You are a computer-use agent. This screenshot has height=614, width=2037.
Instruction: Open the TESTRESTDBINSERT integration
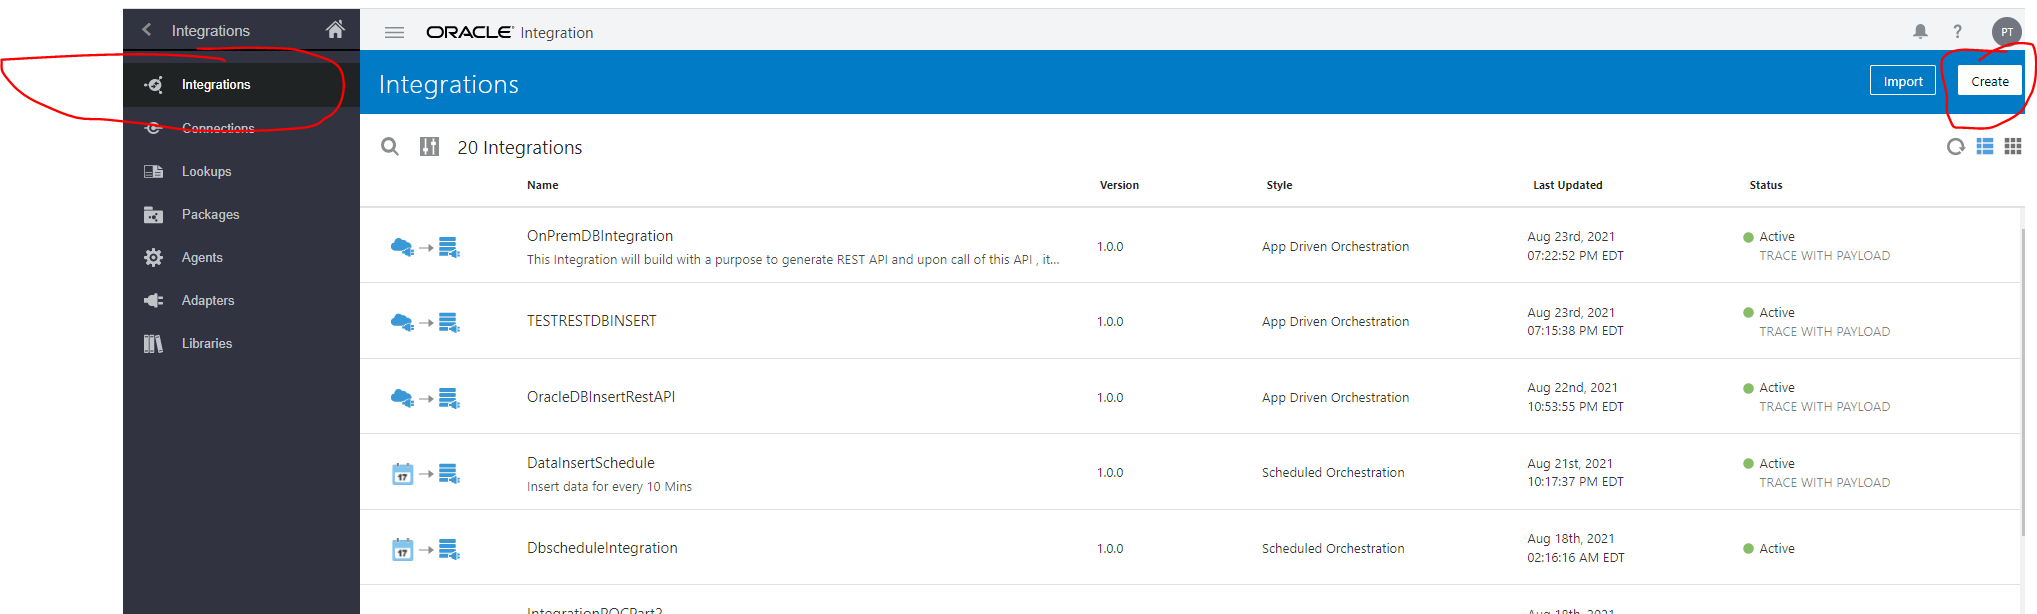592,321
